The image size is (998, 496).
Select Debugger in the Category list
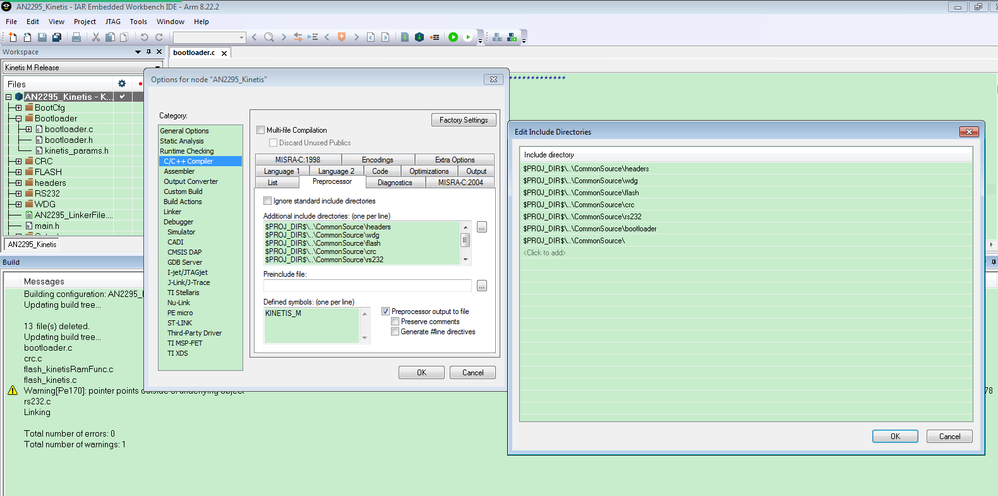point(178,222)
